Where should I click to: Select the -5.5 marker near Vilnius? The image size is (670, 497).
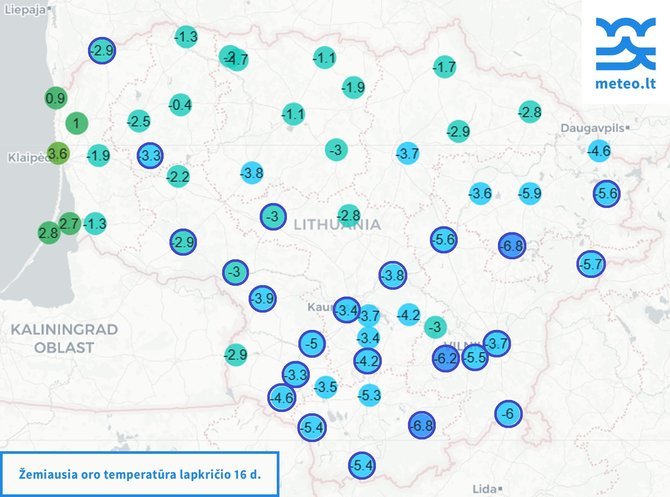point(475,357)
